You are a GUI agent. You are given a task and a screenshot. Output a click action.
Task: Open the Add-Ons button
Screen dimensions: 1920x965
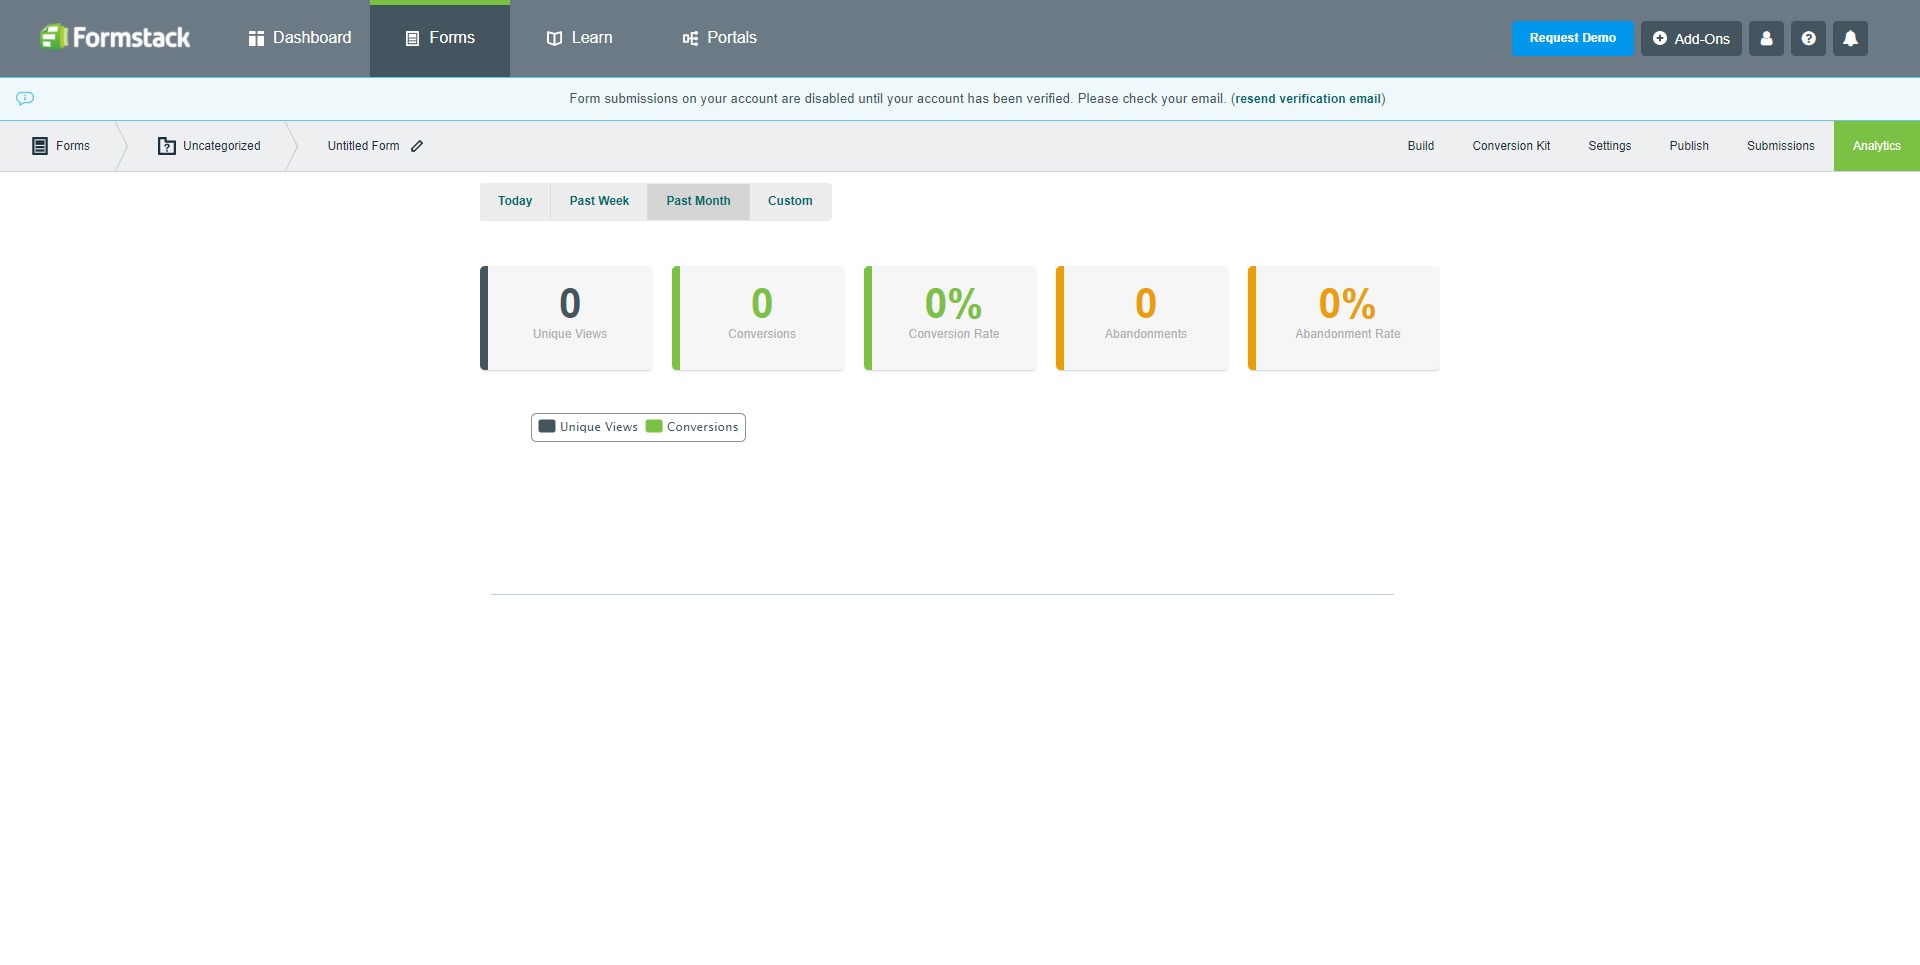[x=1691, y=38]
